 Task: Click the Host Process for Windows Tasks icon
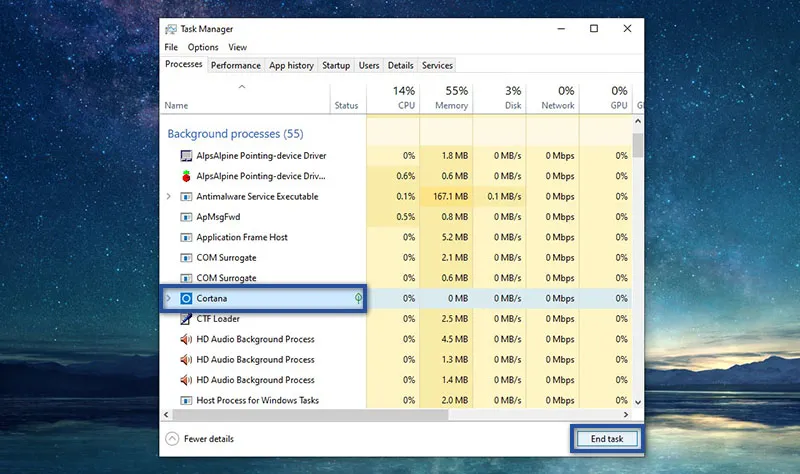click(x=186, y=401)
